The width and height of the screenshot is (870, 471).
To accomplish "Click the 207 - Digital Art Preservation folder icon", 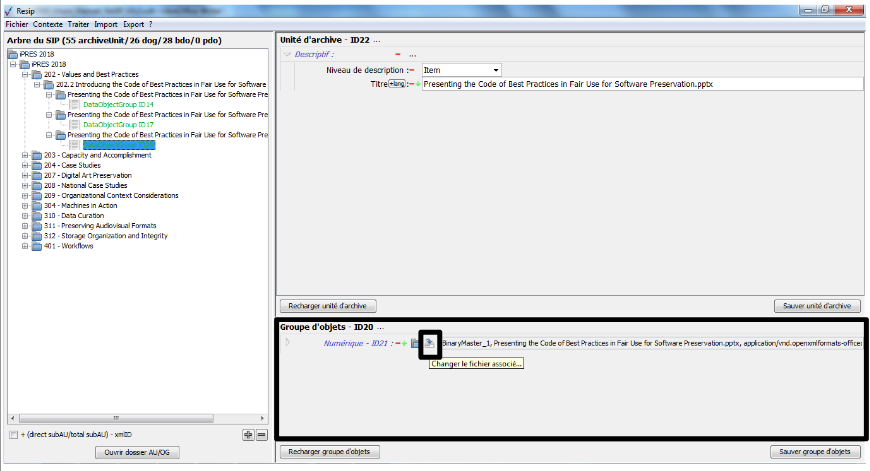I will 36,175.
